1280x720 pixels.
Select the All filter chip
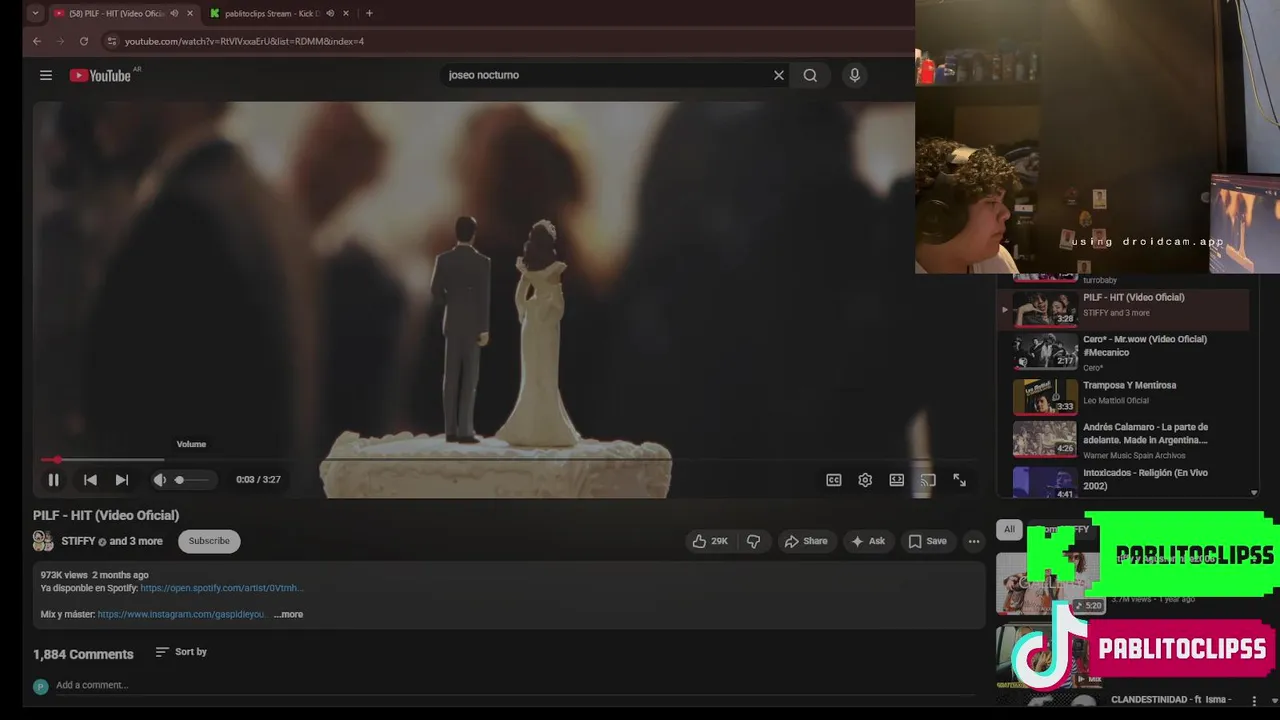[1009, 529]
